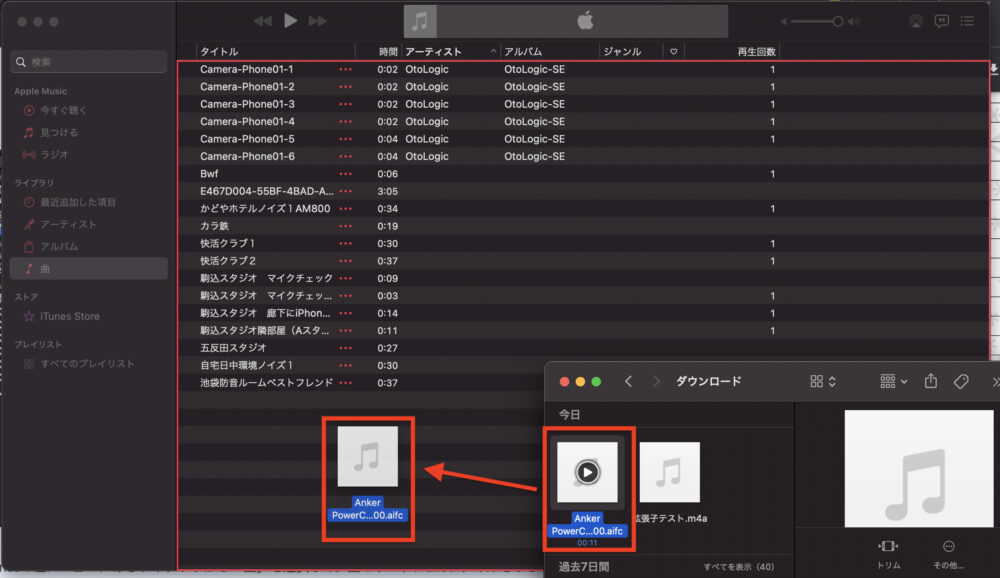Select 曲 in the library sidebar
1000x578 pixels.
[89, 269]
